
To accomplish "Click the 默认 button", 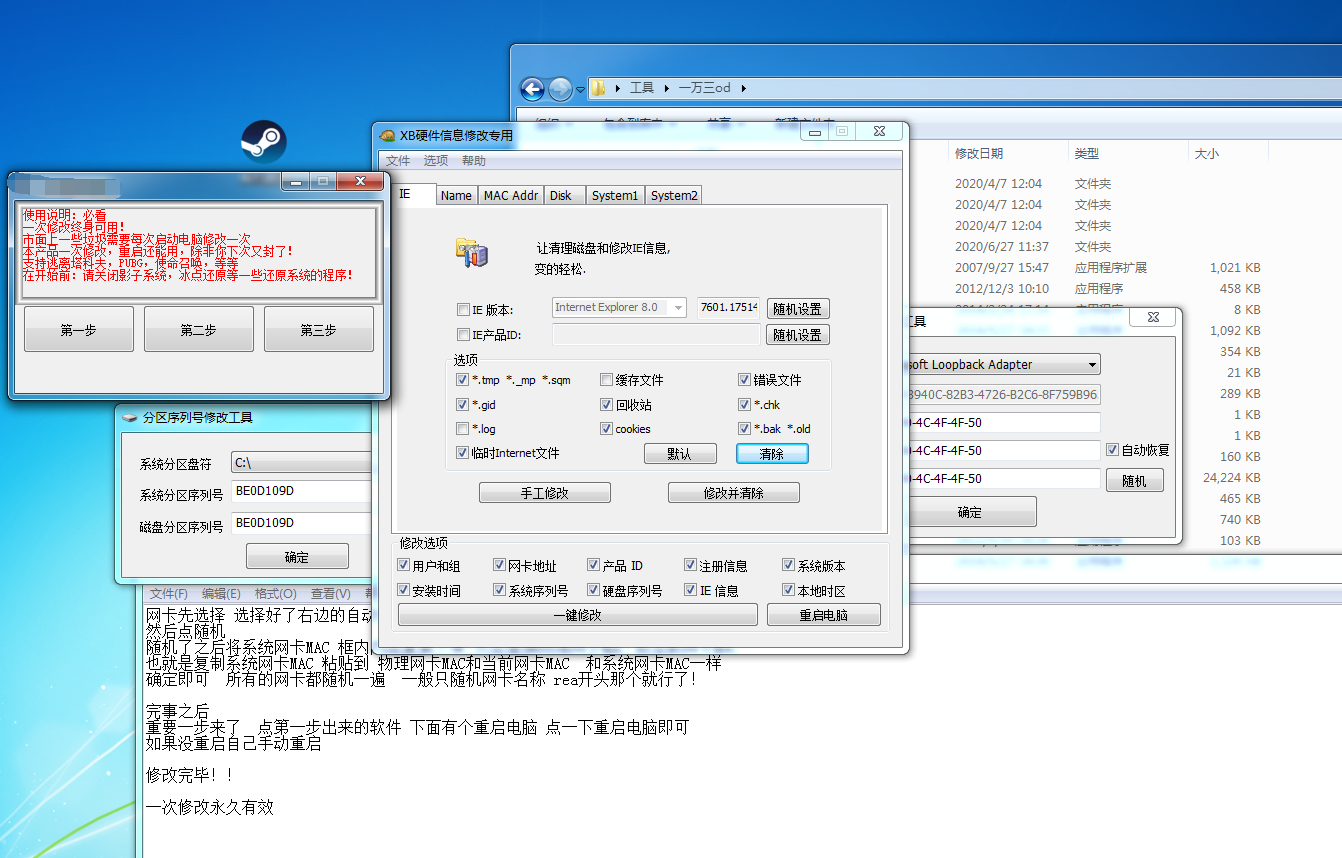I will [680, 454].
